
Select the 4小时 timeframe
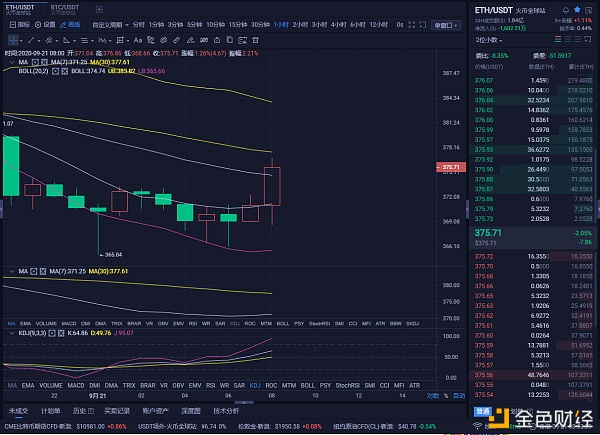point(338,25)
